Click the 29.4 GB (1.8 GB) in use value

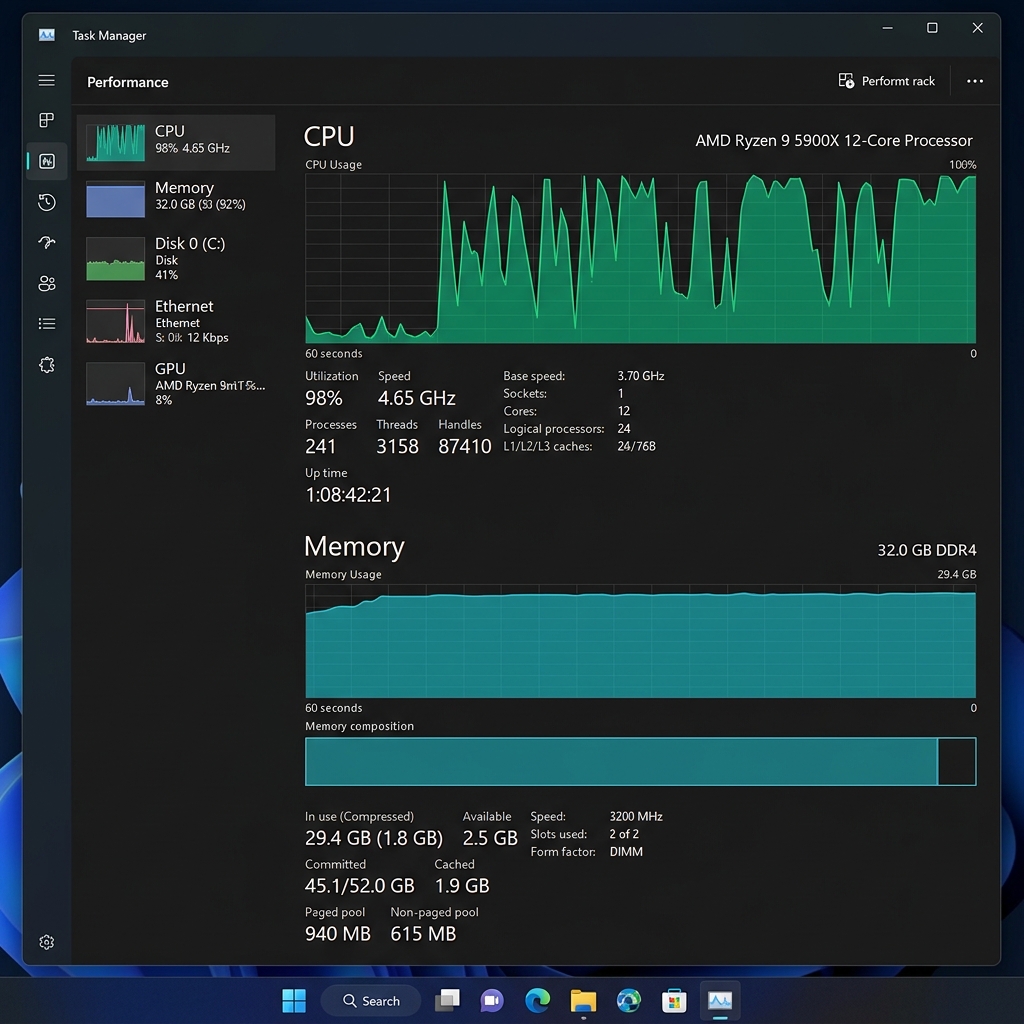374,838
